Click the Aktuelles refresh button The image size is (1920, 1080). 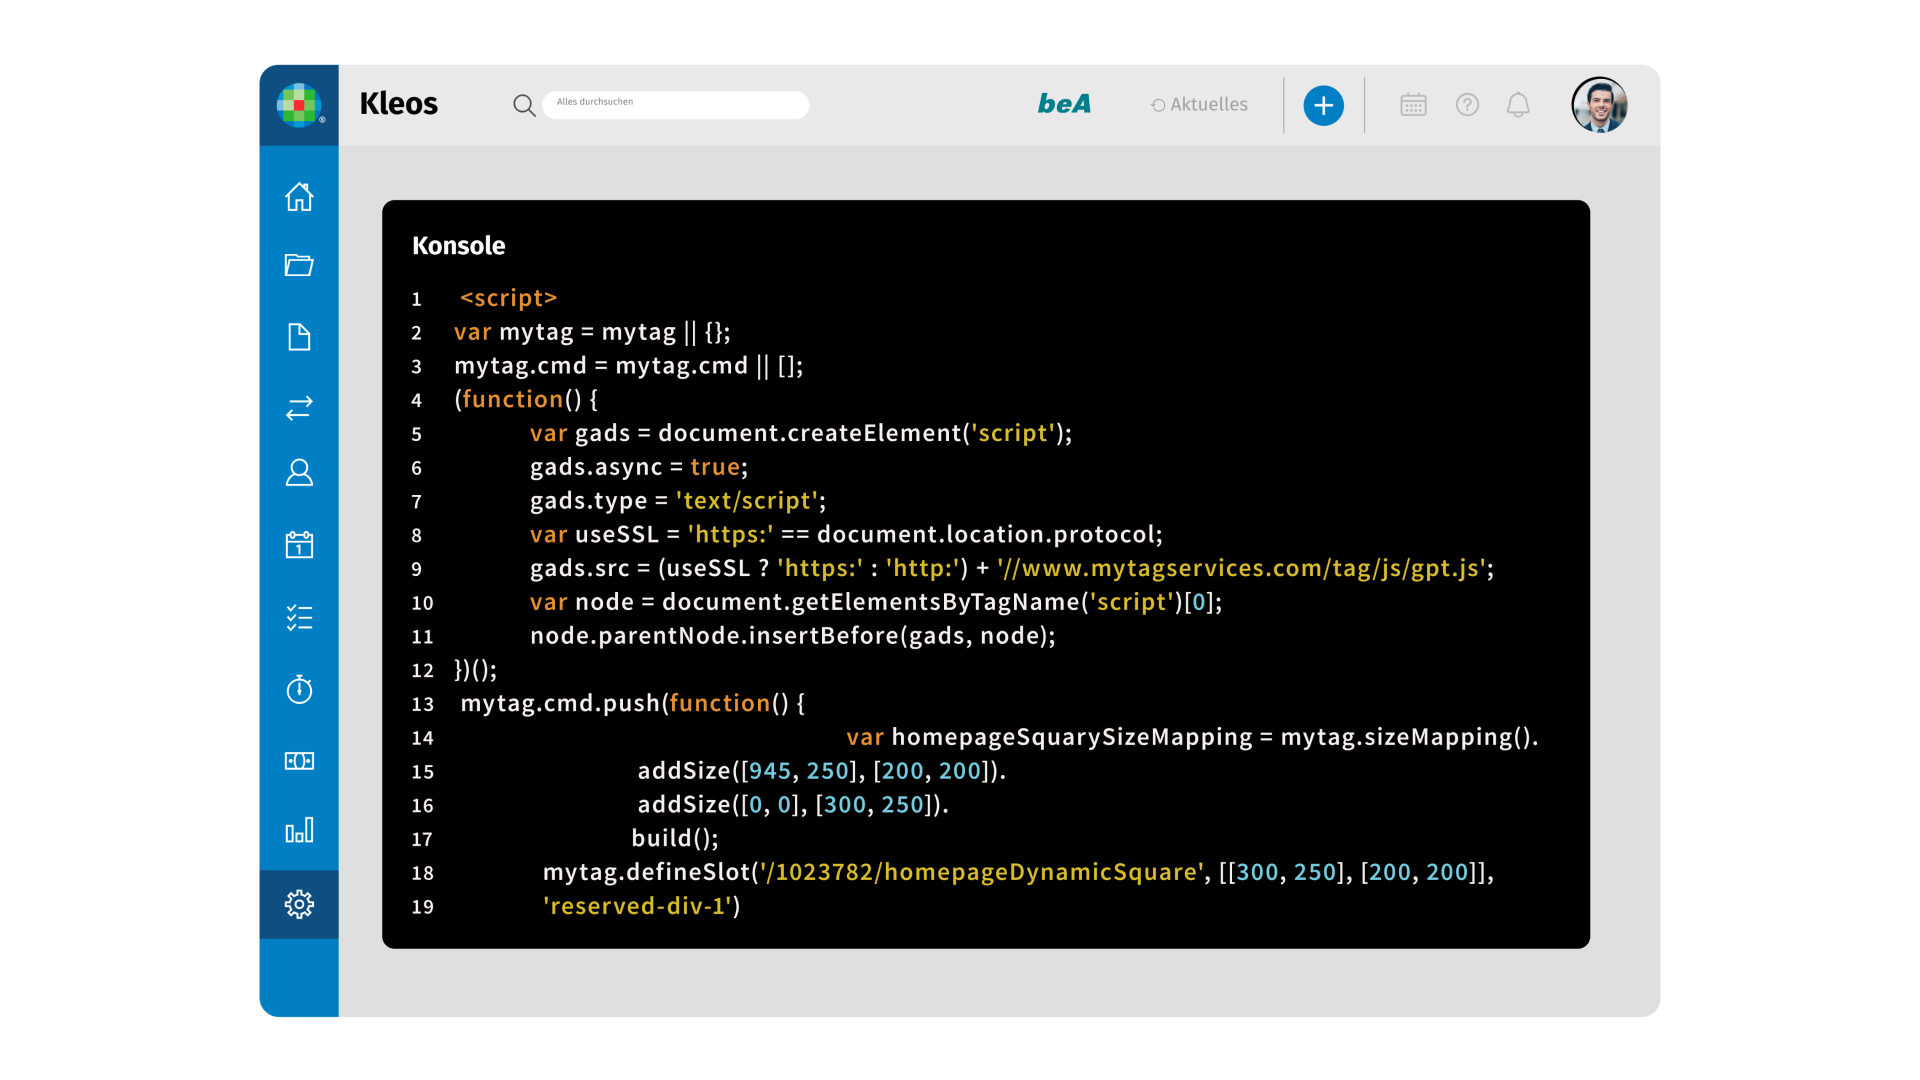coord(1199,104)
